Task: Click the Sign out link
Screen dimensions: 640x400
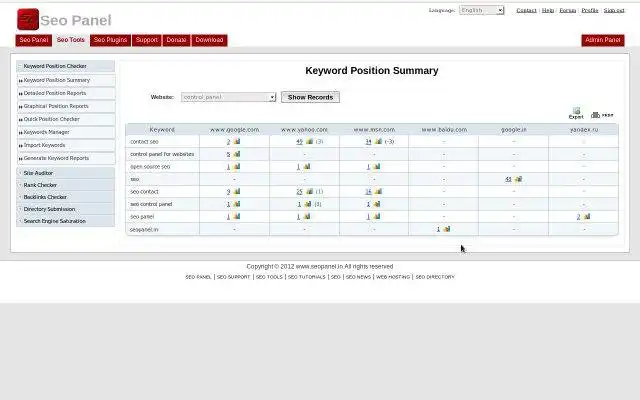Action: 614,10
